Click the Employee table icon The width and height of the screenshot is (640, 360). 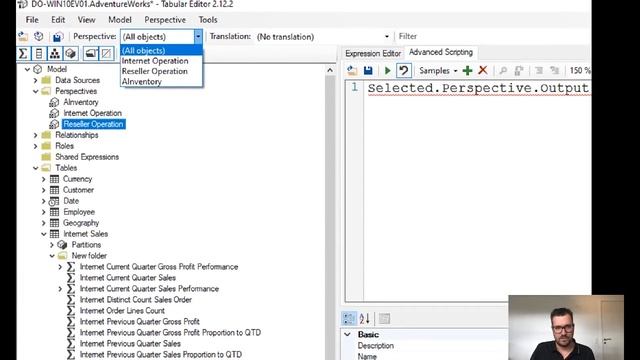coord(54,212)
